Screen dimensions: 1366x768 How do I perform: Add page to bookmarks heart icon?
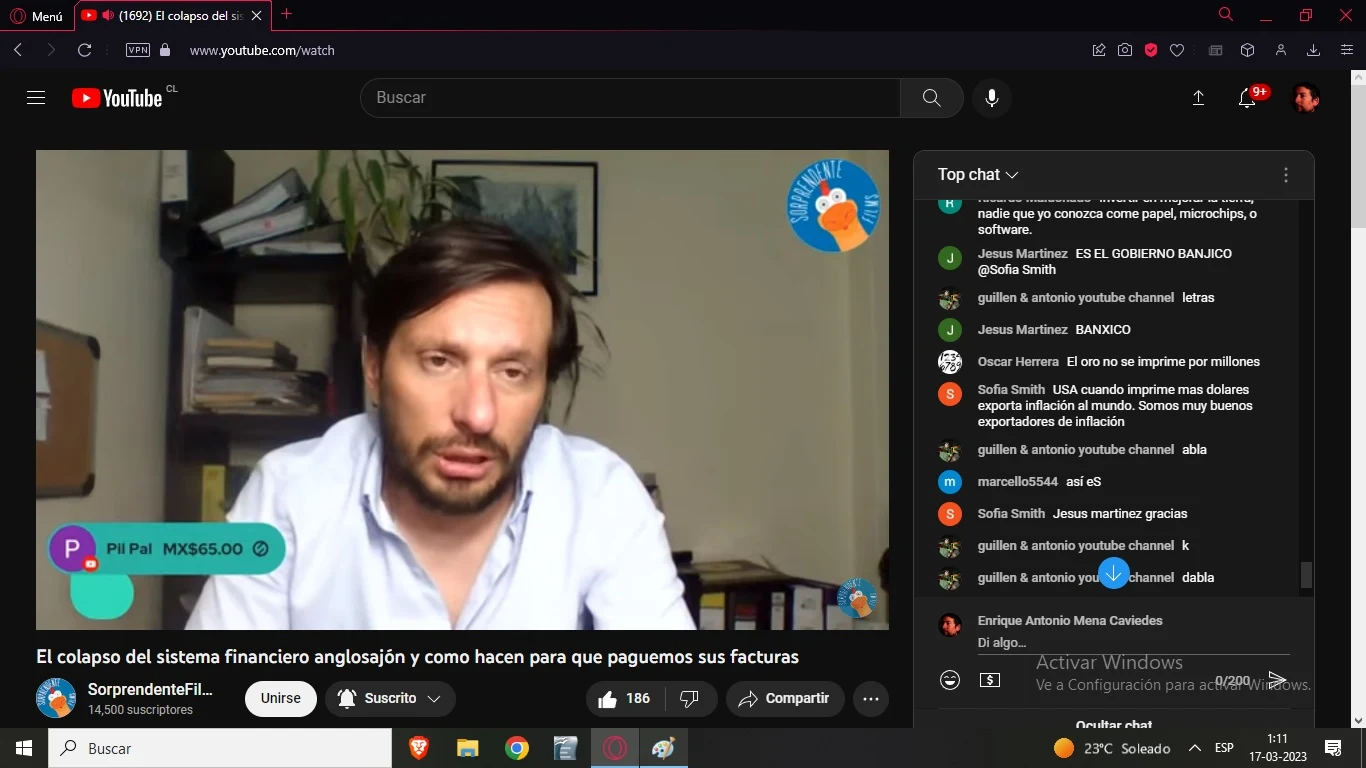[1177, 50]
